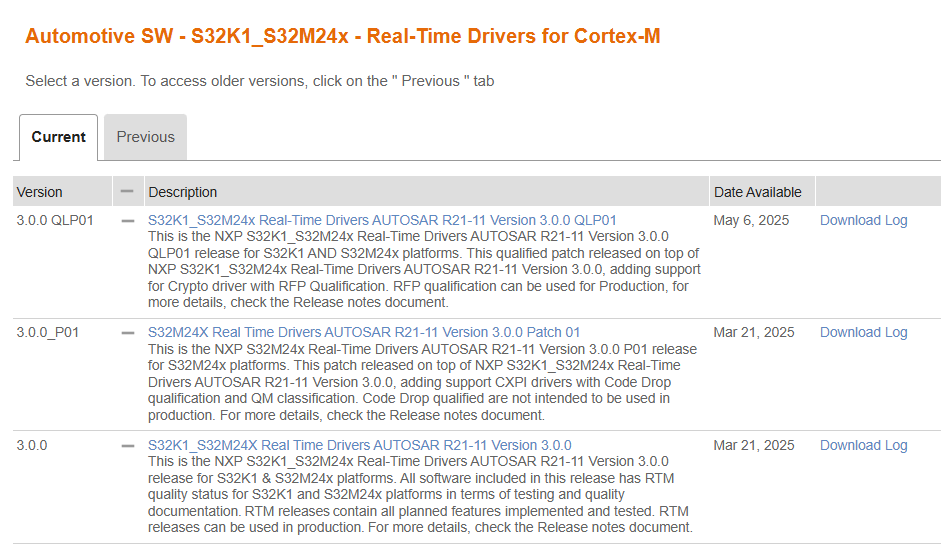Select the May 6, 2025 date cell
Image resolution: width=945 pixels, height=544 pixels.
pyautogui.click(x=752, y=220)
